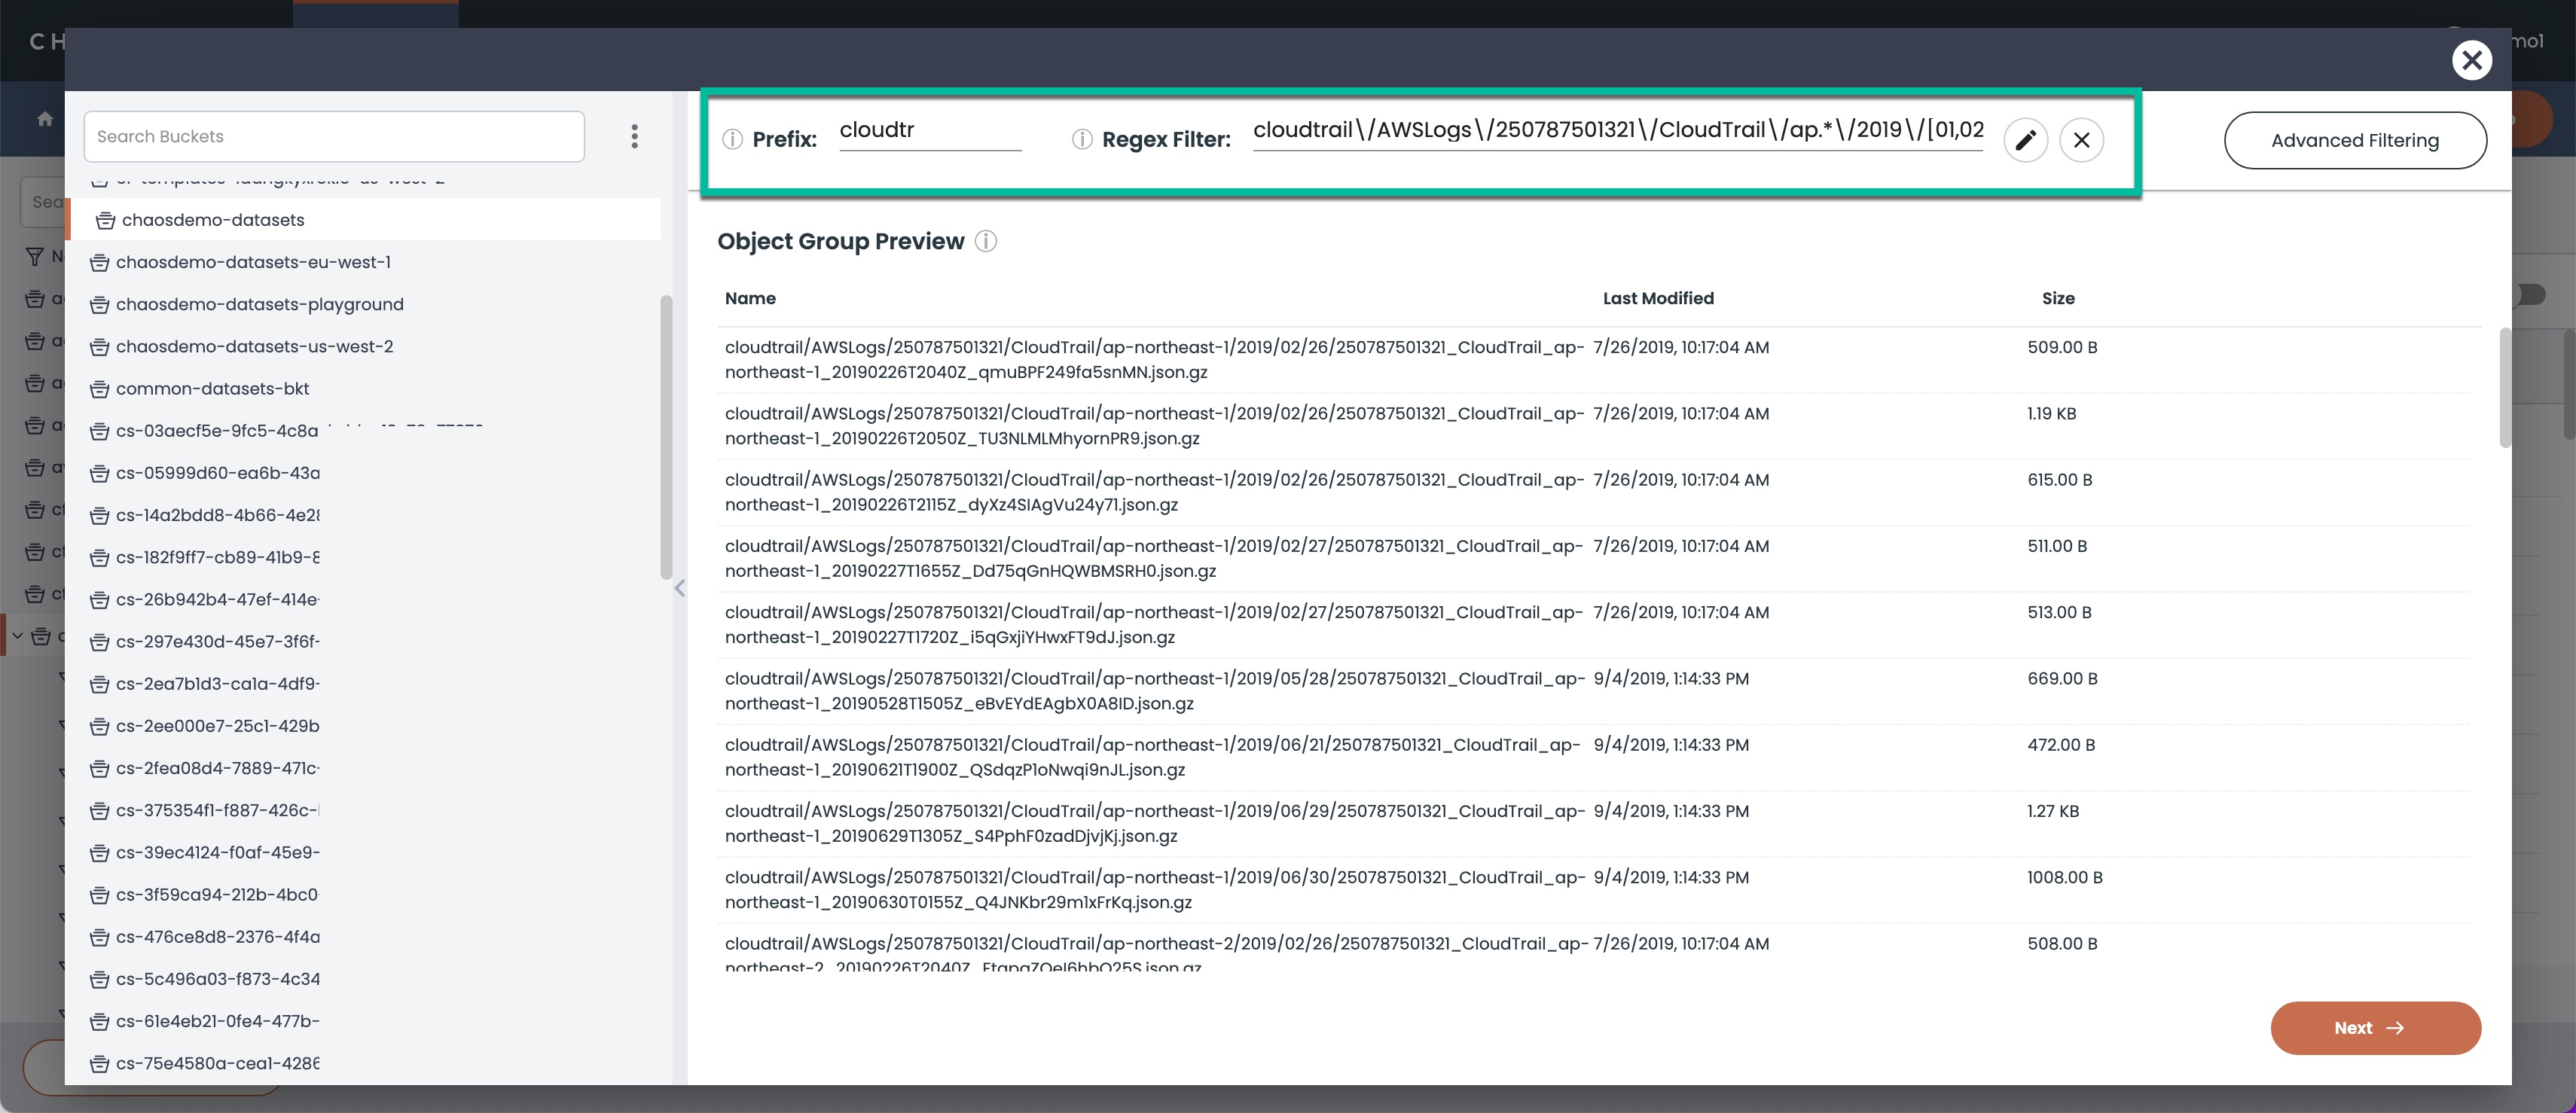The height and width of the screenshot is (1113, 2576).
Task: Close the dialog with top-right X
Action: [2471, 60]
